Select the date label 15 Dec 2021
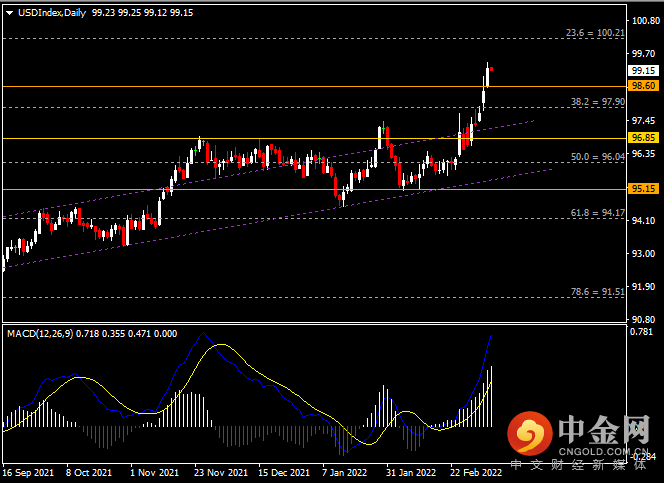664x483 pixels. click(x=284, y=472)
